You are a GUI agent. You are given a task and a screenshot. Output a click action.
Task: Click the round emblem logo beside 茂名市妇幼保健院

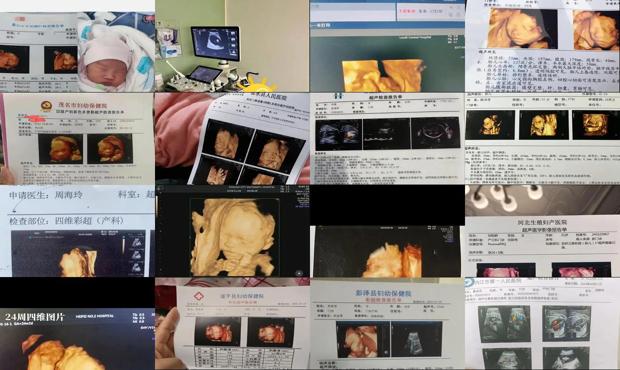pos(47,106)
